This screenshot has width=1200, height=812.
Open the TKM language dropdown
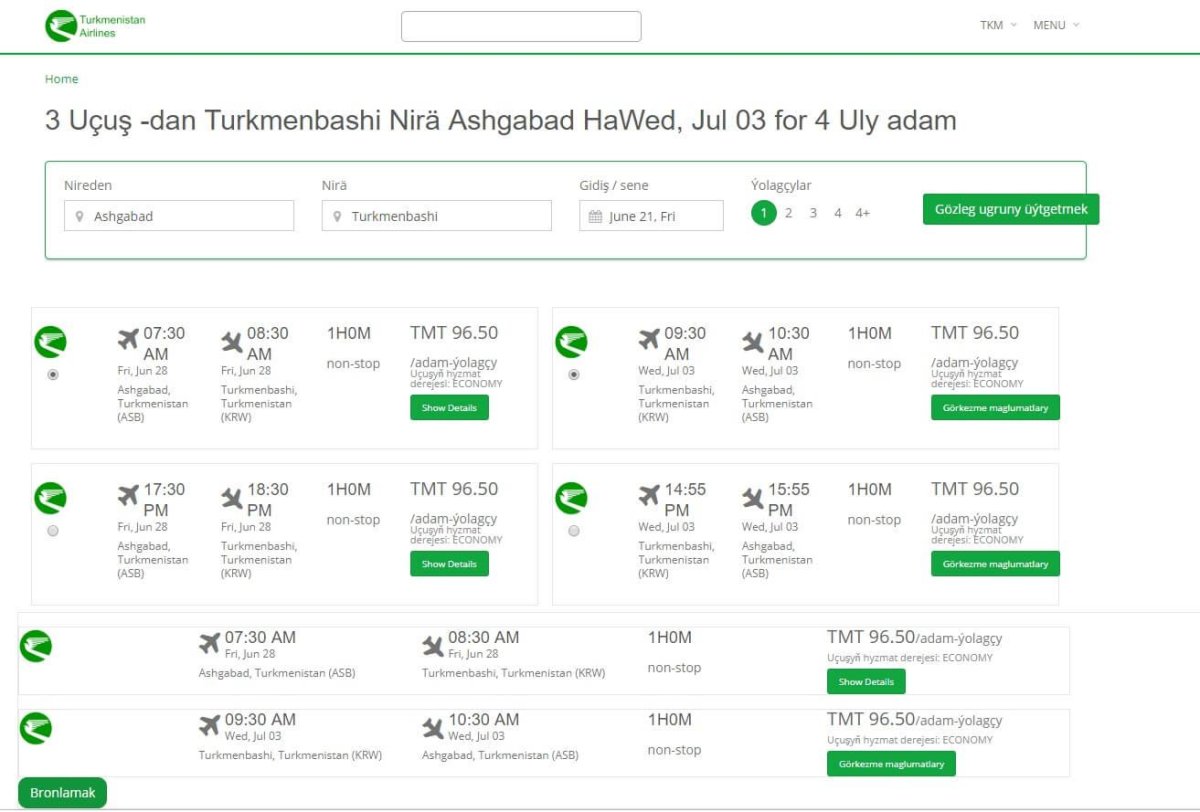[997, 25]
